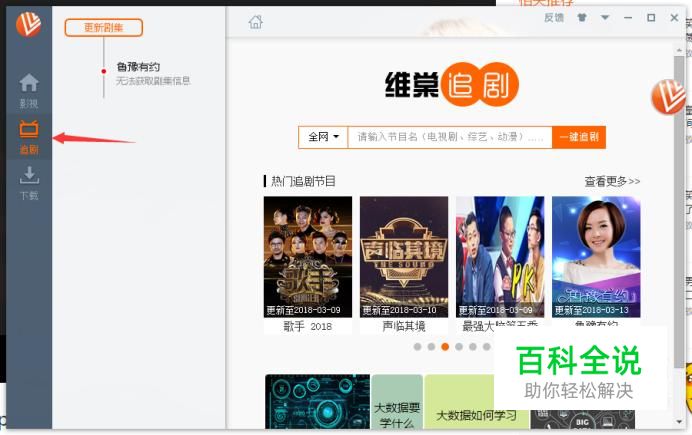Click the scrollbar up arrow

pos(679,51)
